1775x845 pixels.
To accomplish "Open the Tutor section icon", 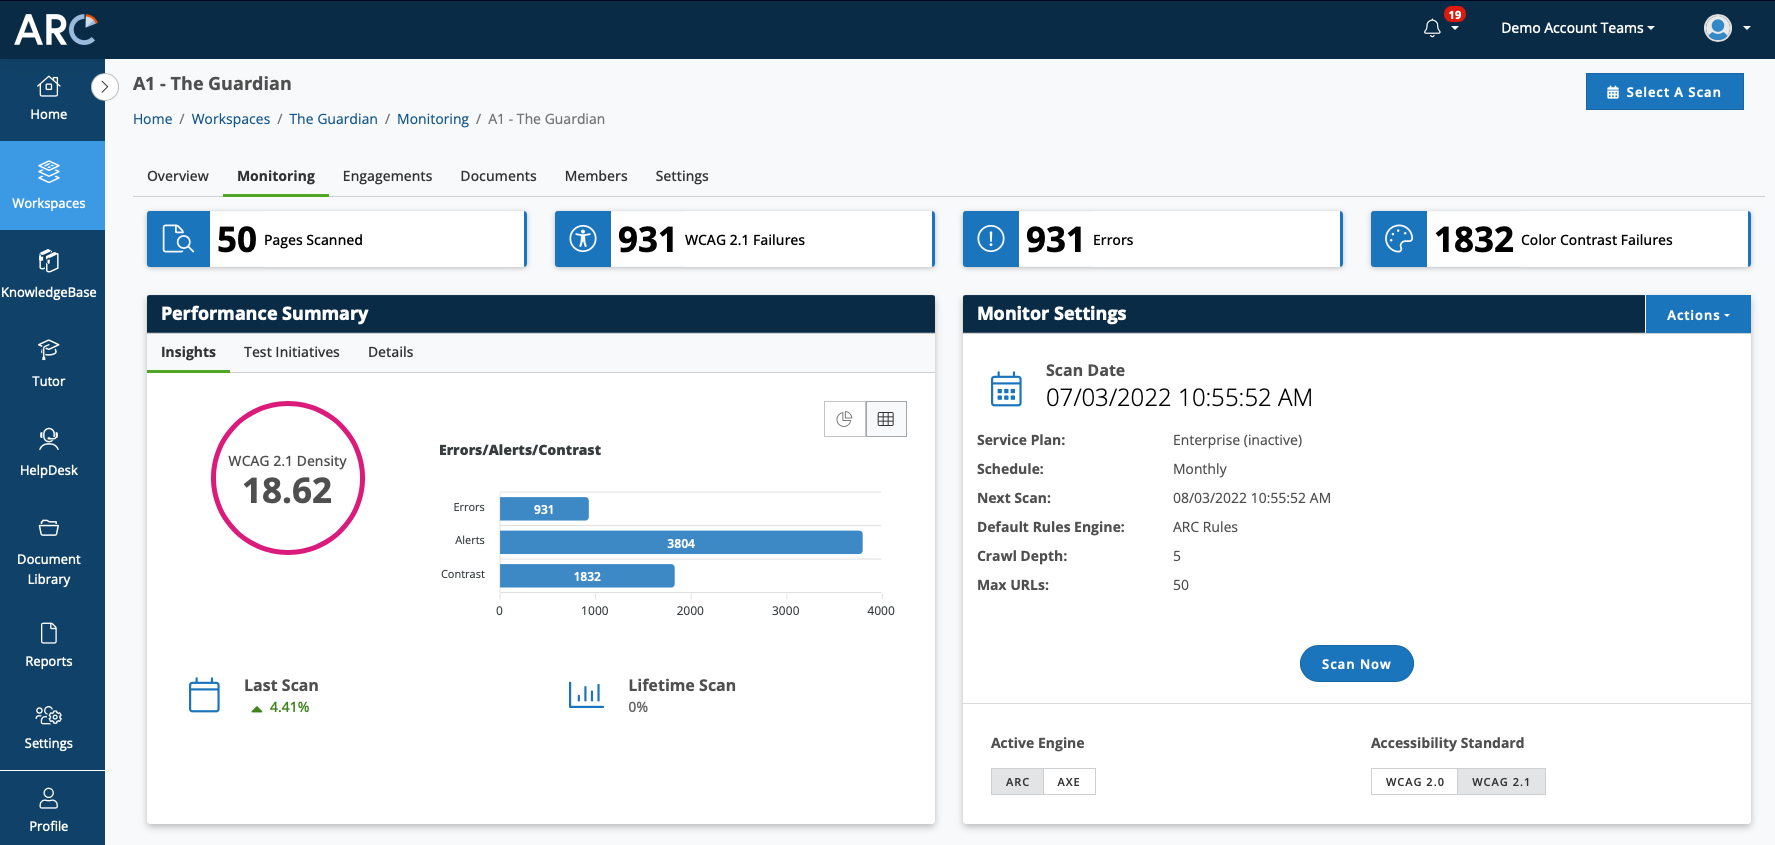I will pyautogui.click(x=48, y=350).
